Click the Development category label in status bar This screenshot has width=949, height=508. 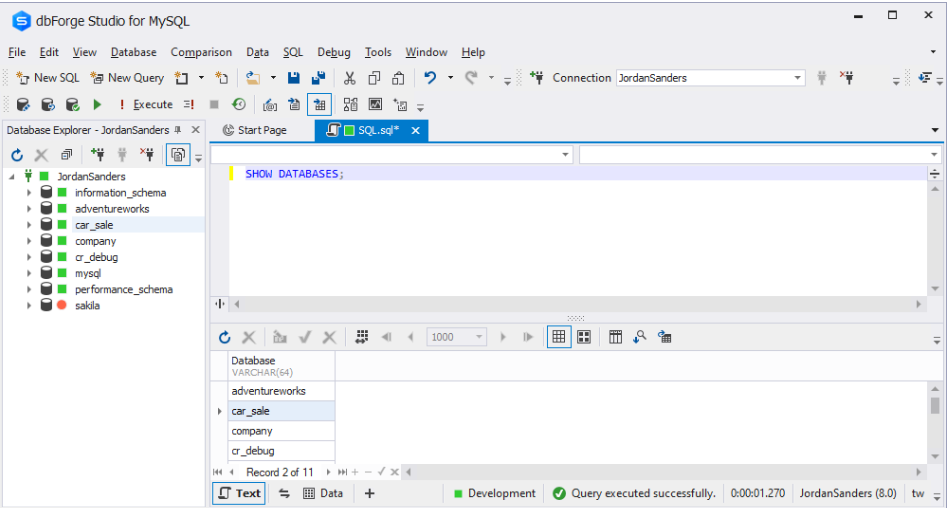[502, 493]
